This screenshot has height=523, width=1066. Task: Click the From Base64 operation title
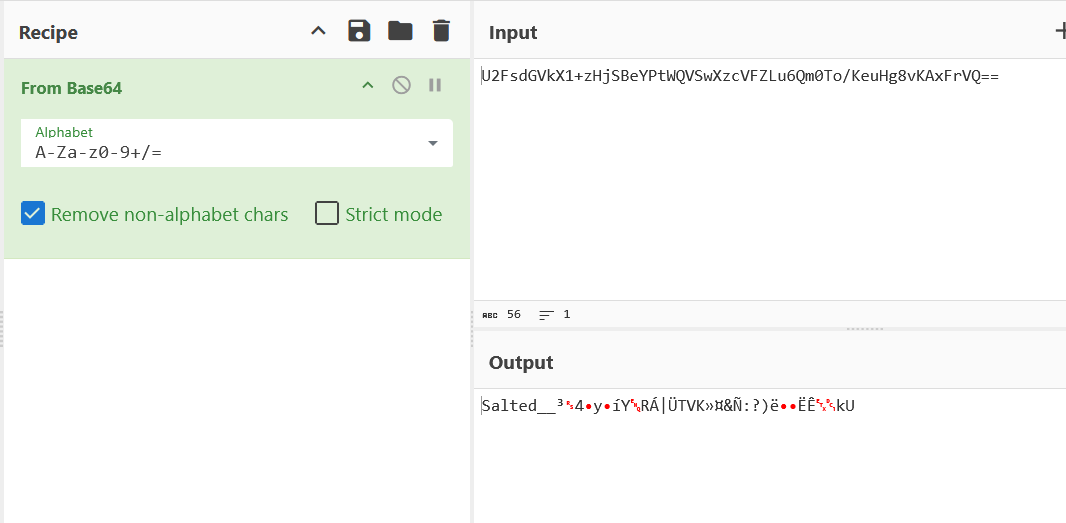[71, 88]
